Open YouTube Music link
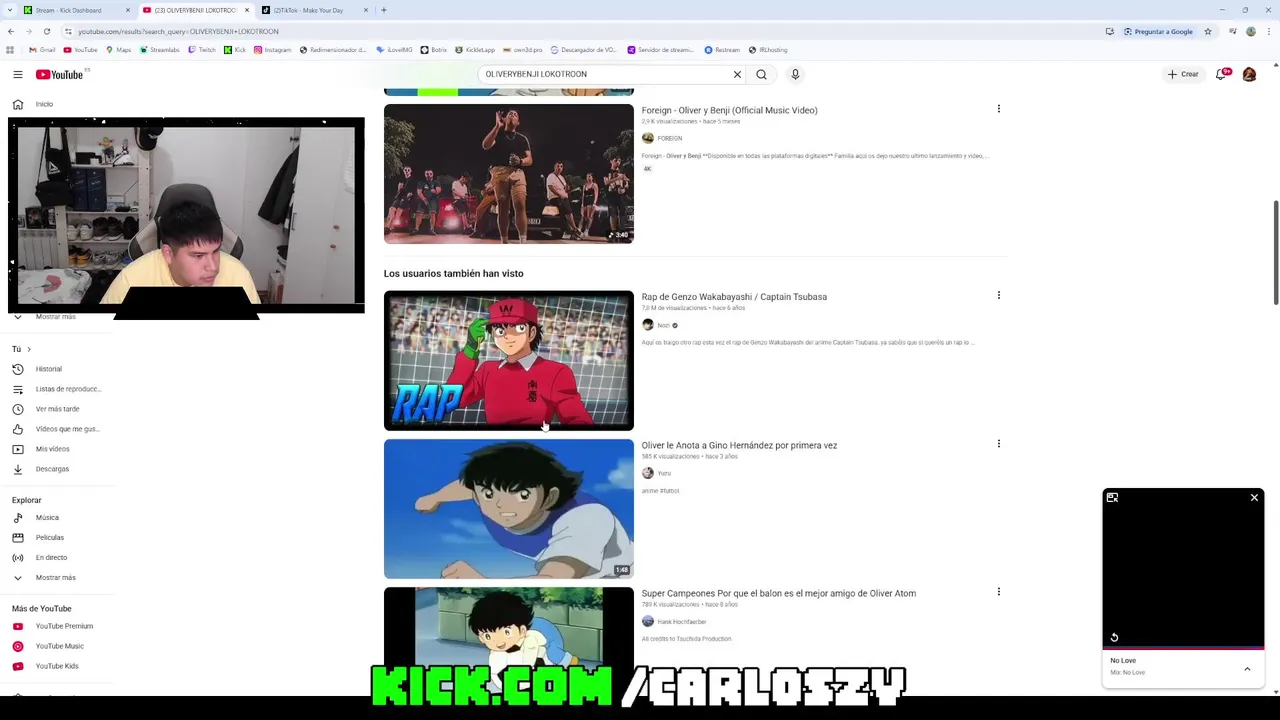 (57, 646)
